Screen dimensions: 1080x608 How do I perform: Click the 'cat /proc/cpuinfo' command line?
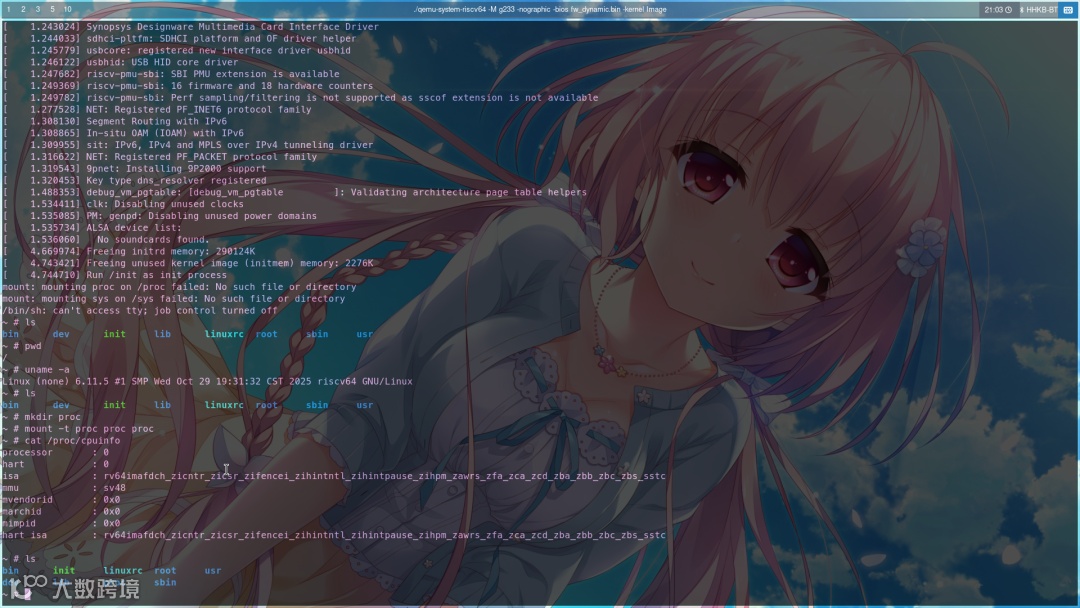61,441
